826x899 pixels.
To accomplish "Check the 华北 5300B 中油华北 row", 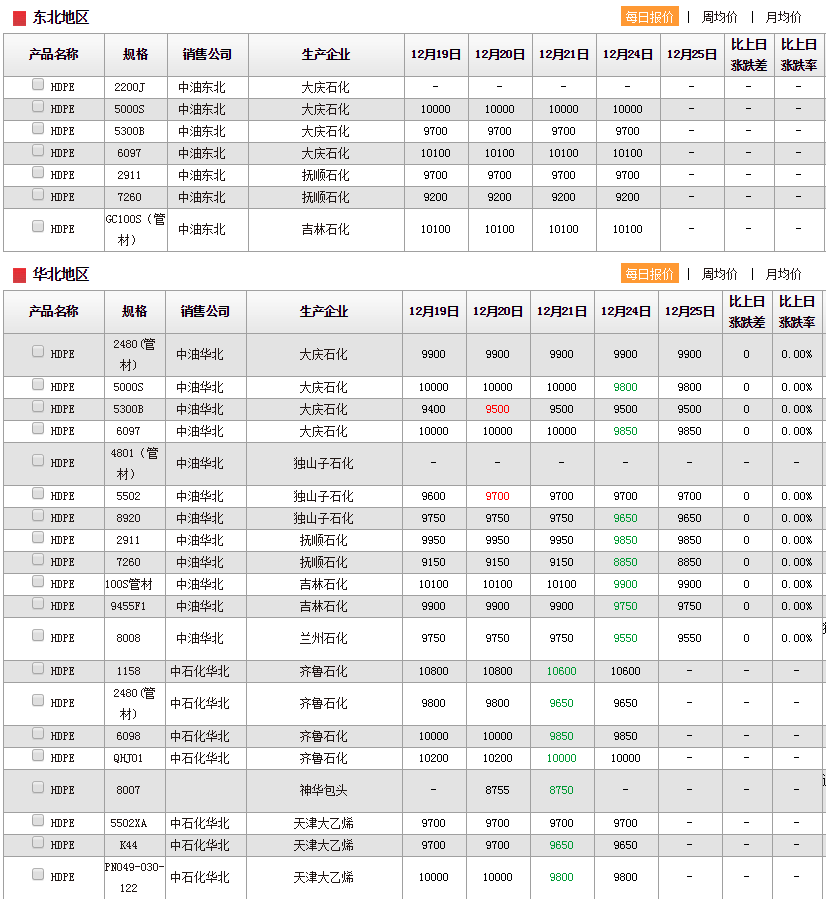I will (x=38, y=406).
